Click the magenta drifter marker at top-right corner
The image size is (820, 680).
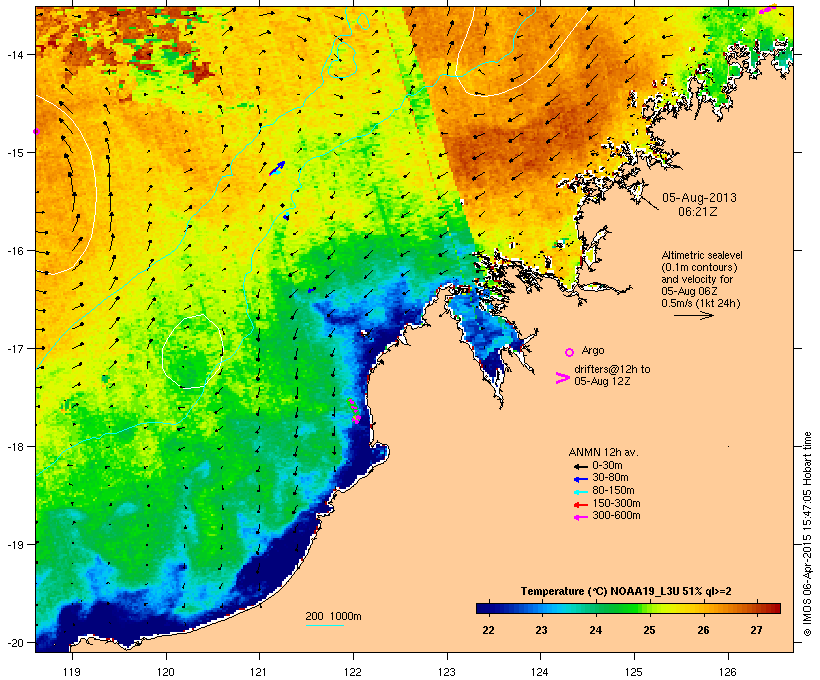click(767, 8)
